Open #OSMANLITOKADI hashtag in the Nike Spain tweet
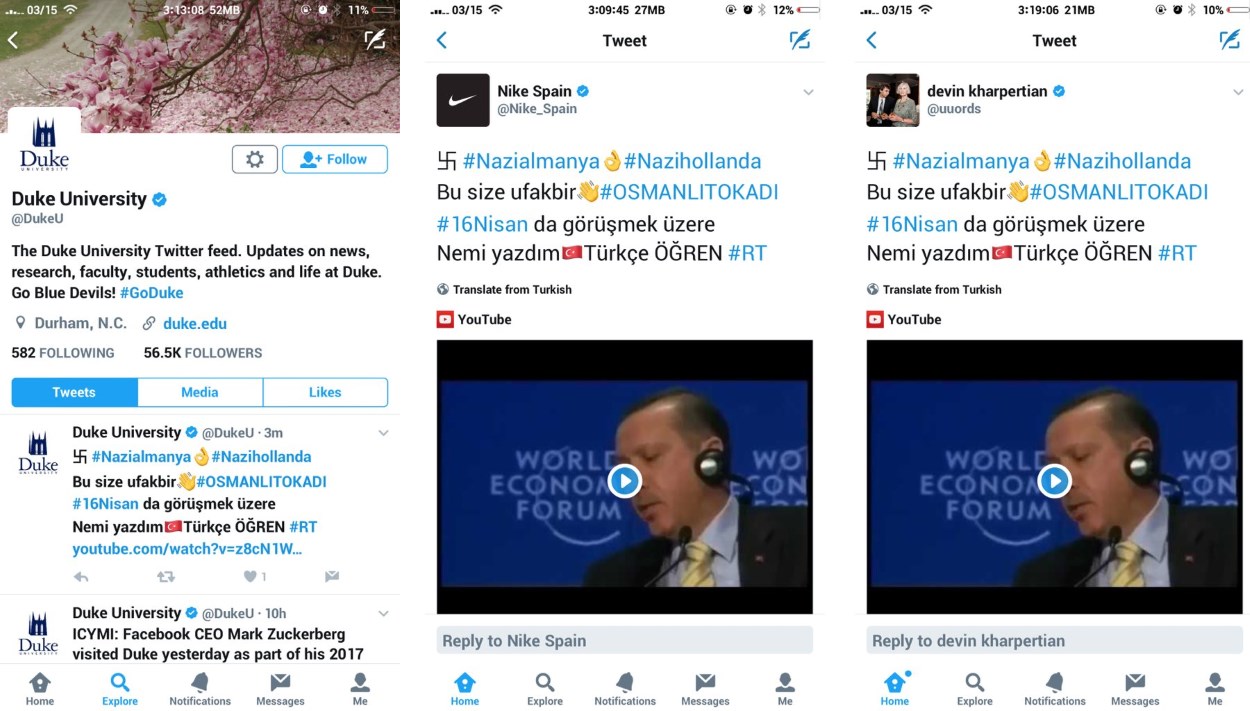The image size is (1250, 711). click(x=689, y=192)
